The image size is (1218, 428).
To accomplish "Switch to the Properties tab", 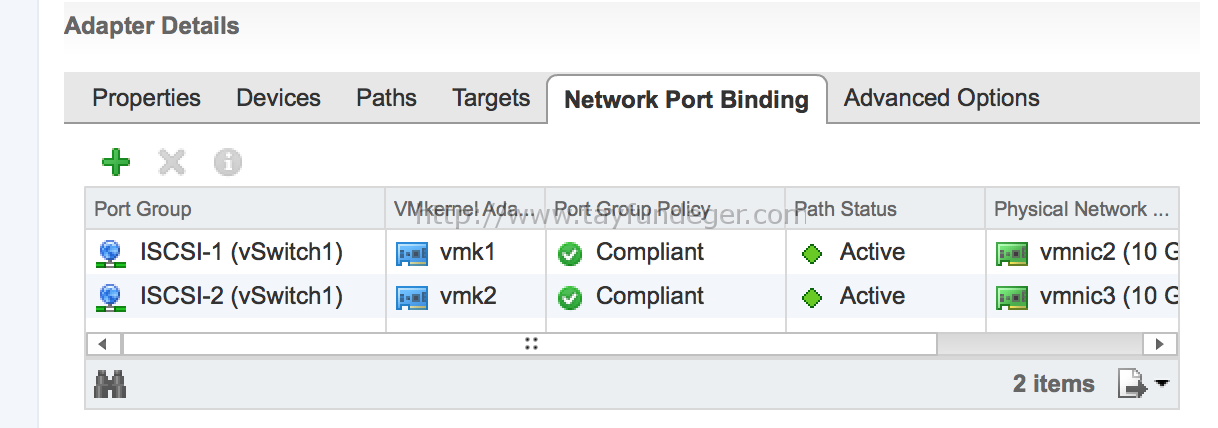I will tap(146, 98).
